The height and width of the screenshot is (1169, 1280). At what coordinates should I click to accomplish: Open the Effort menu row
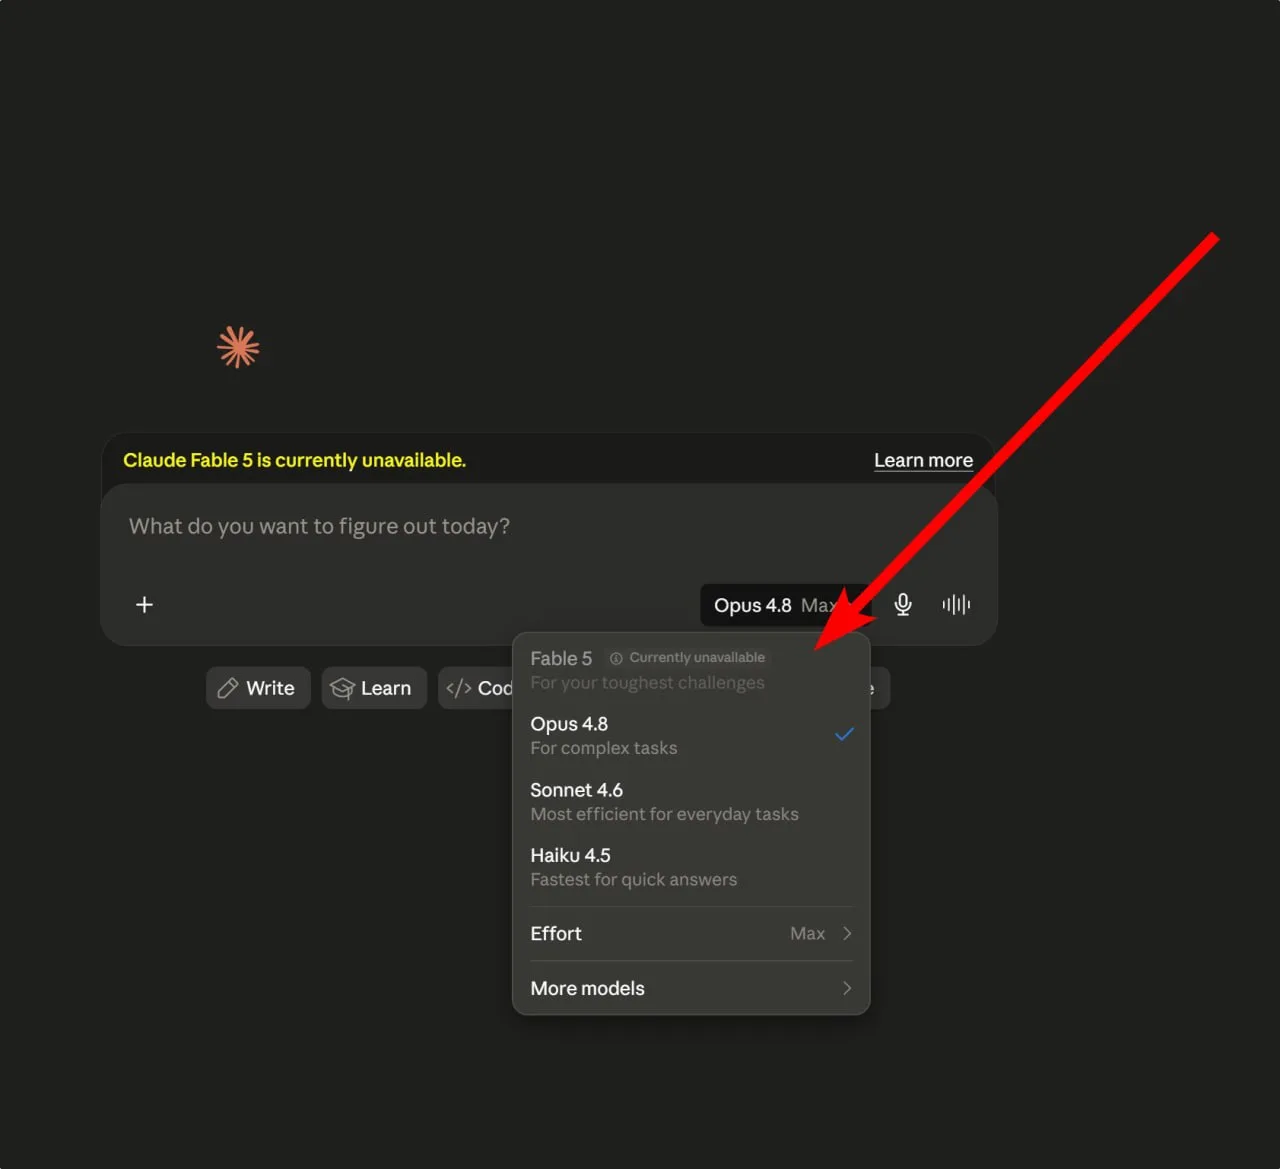[x=691, y=933]
